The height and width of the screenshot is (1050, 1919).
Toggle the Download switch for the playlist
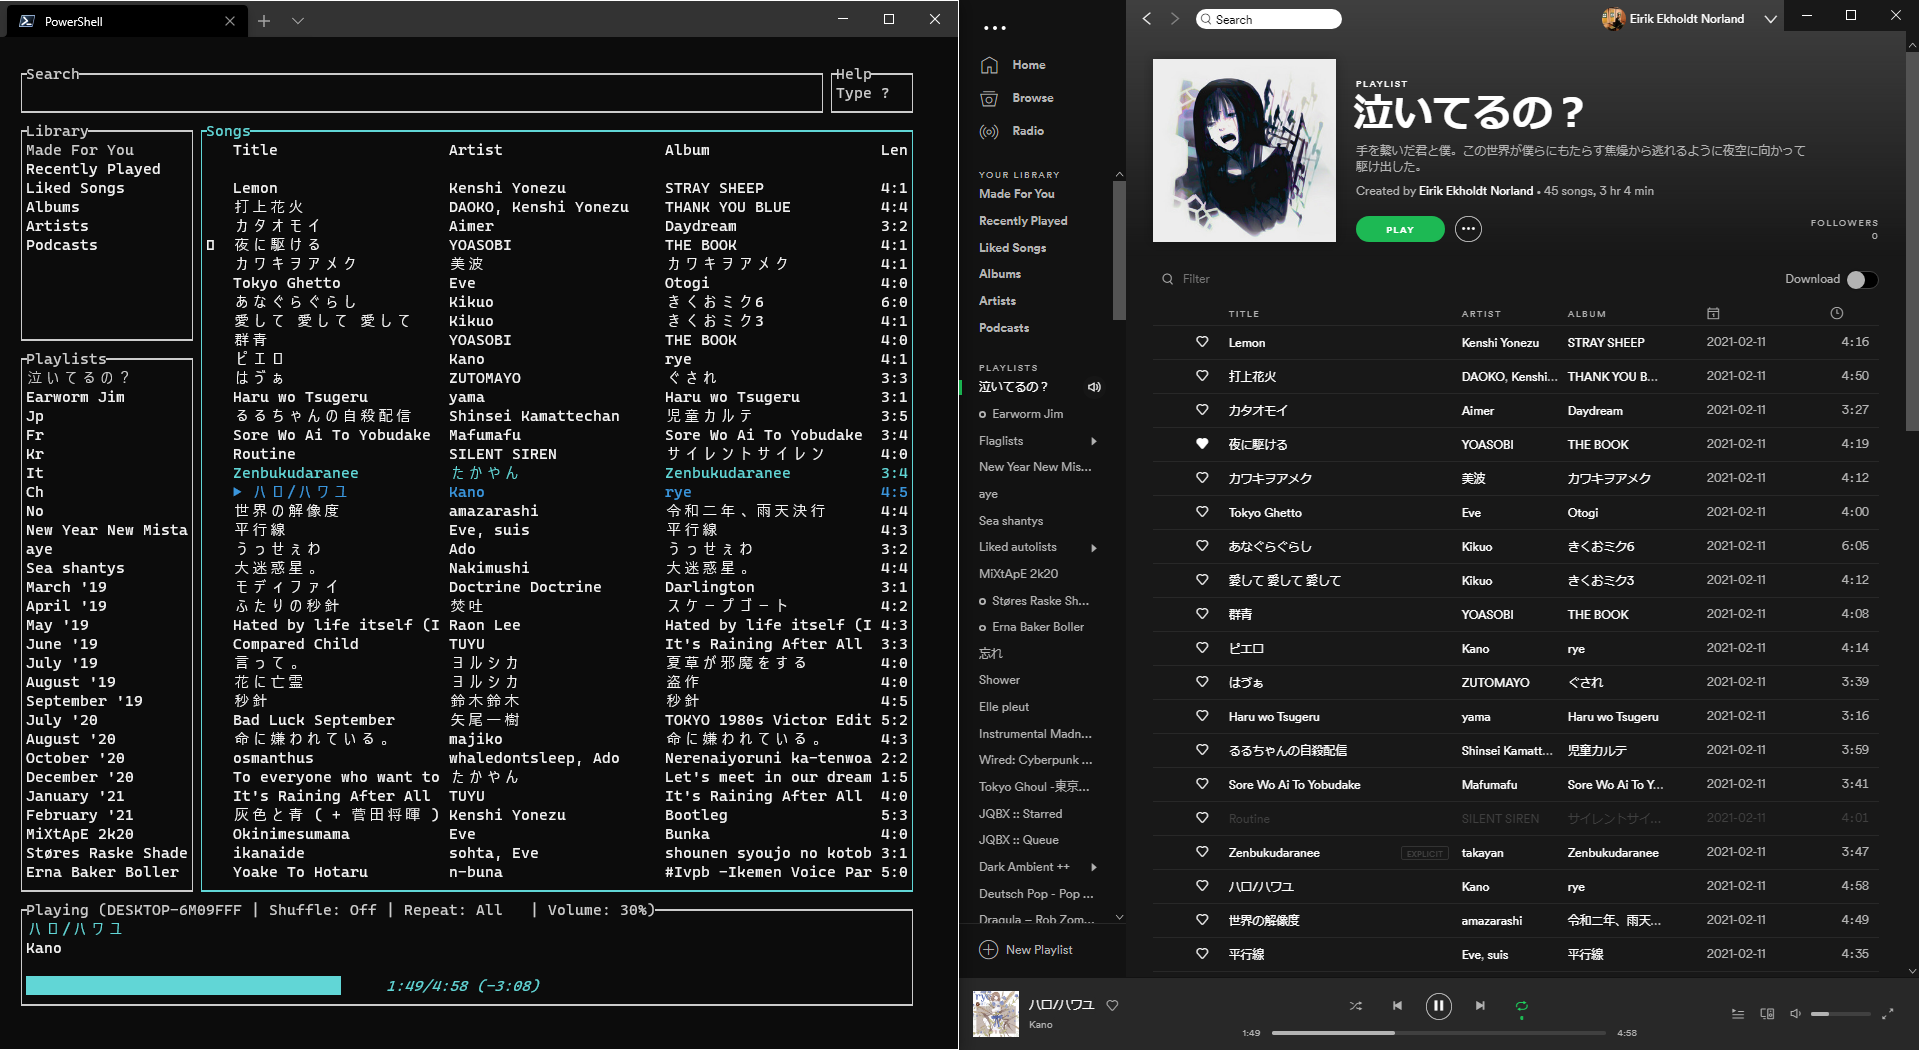(1864, 279)
